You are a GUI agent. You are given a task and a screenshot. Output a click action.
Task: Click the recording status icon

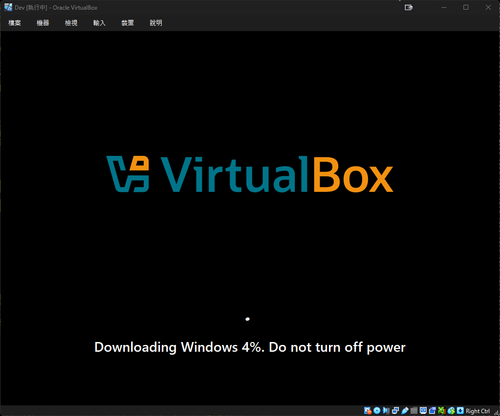pos(432,411)
